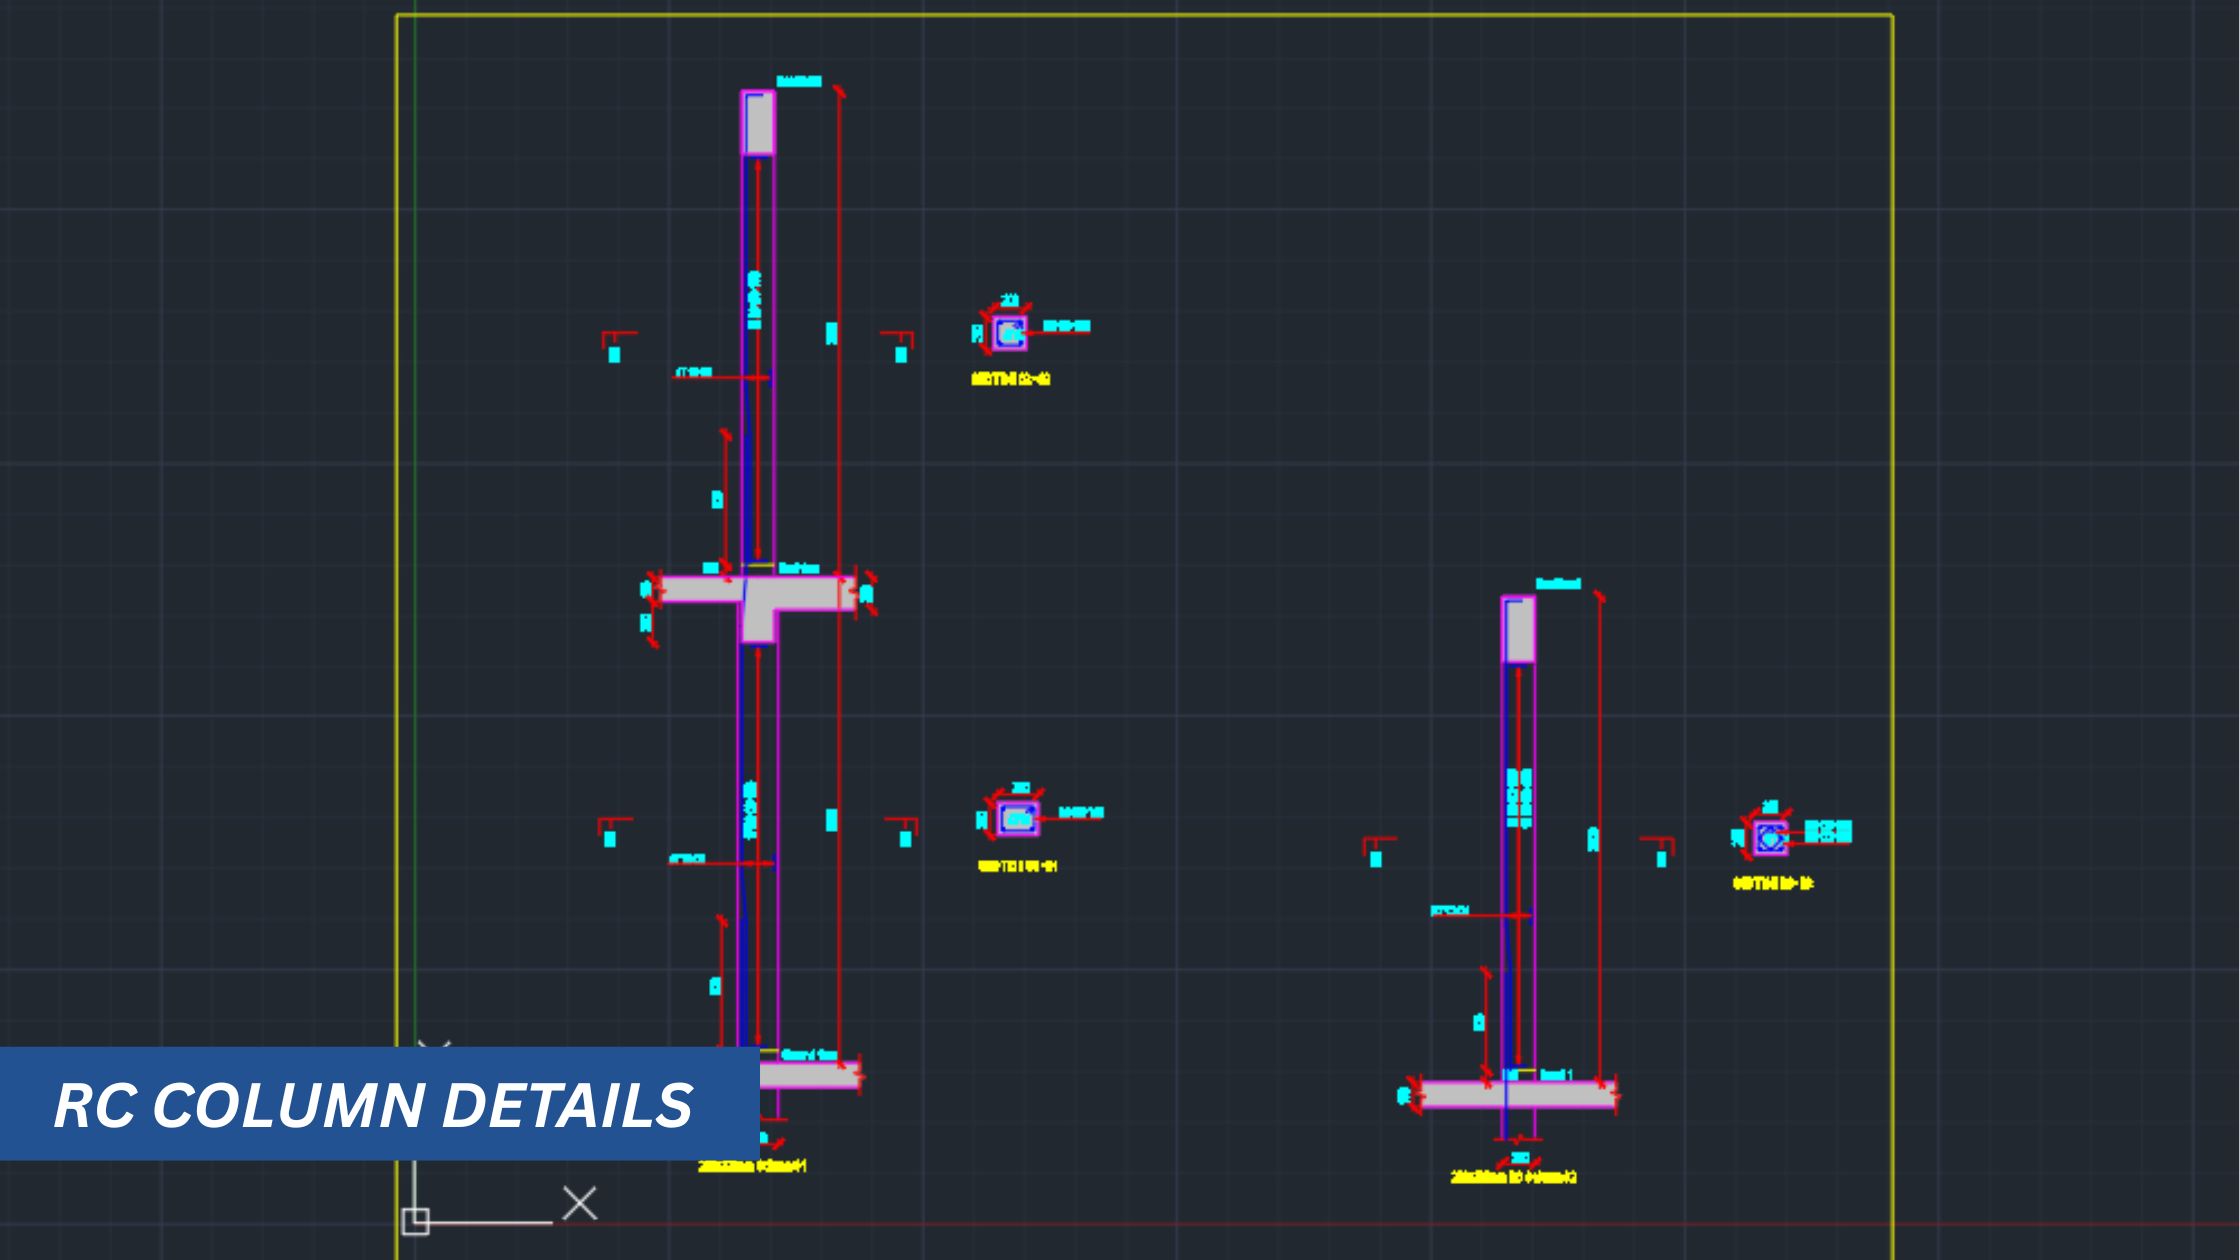The image size is (2240, 1260).
Task: Select the upper-left column cross-section square
Action: [x=1009, y=333]
